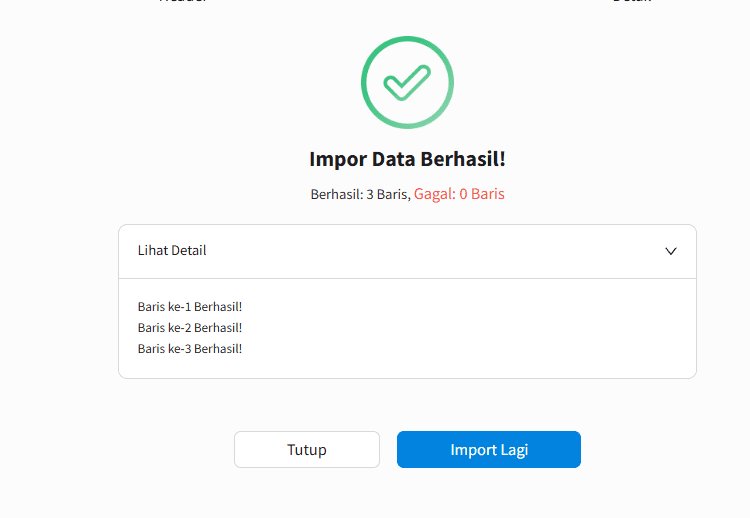750x518 pixels.
Task: Click the word Berhasil! in the first result row
Action: tap(218, 307)
